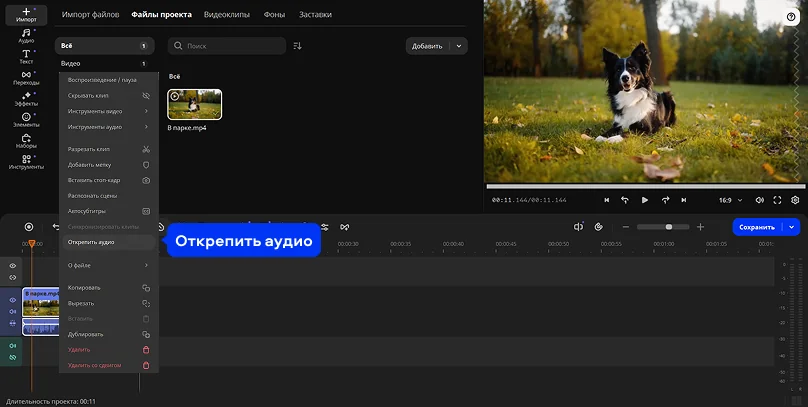Step one frame forward in player
The height and width of the screenshot is (407, 808).
point(665,200)
